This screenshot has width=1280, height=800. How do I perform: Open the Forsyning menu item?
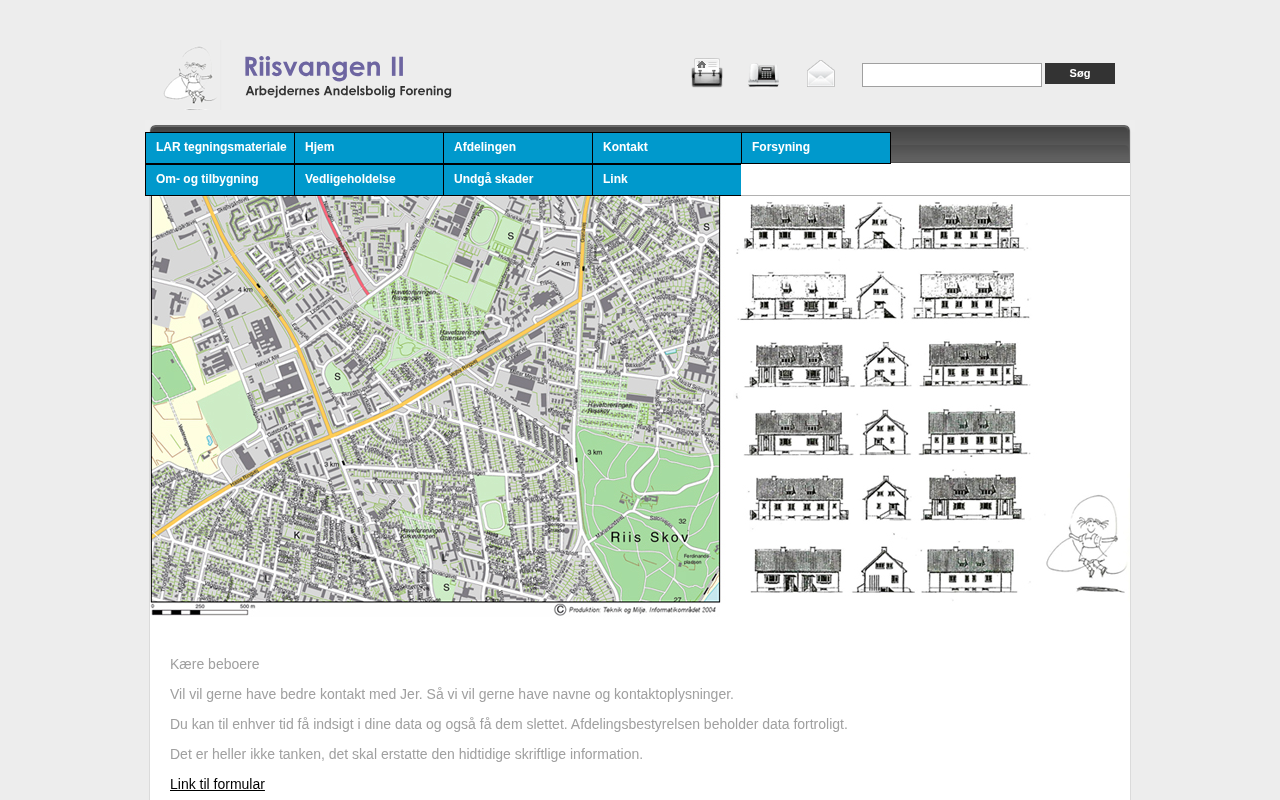[x=815, y=148]
